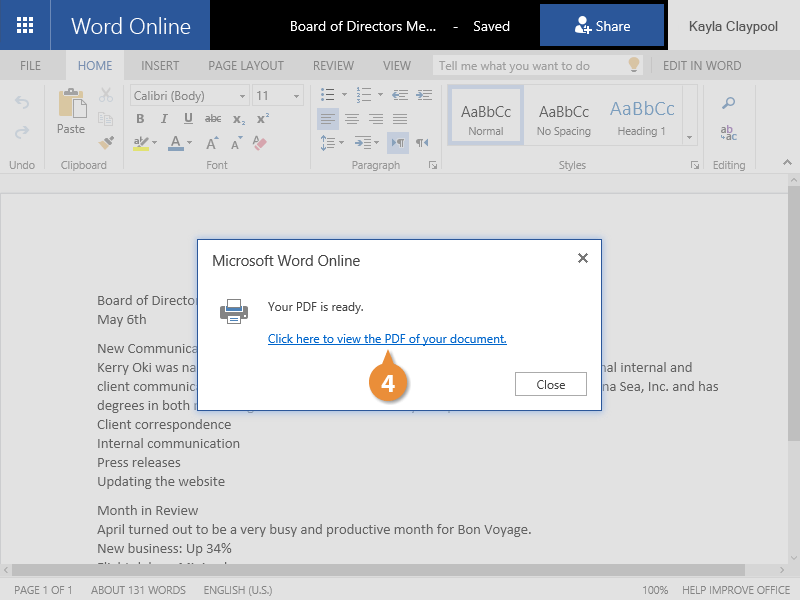Open the app launcher waffle icon

pos(25,26)
